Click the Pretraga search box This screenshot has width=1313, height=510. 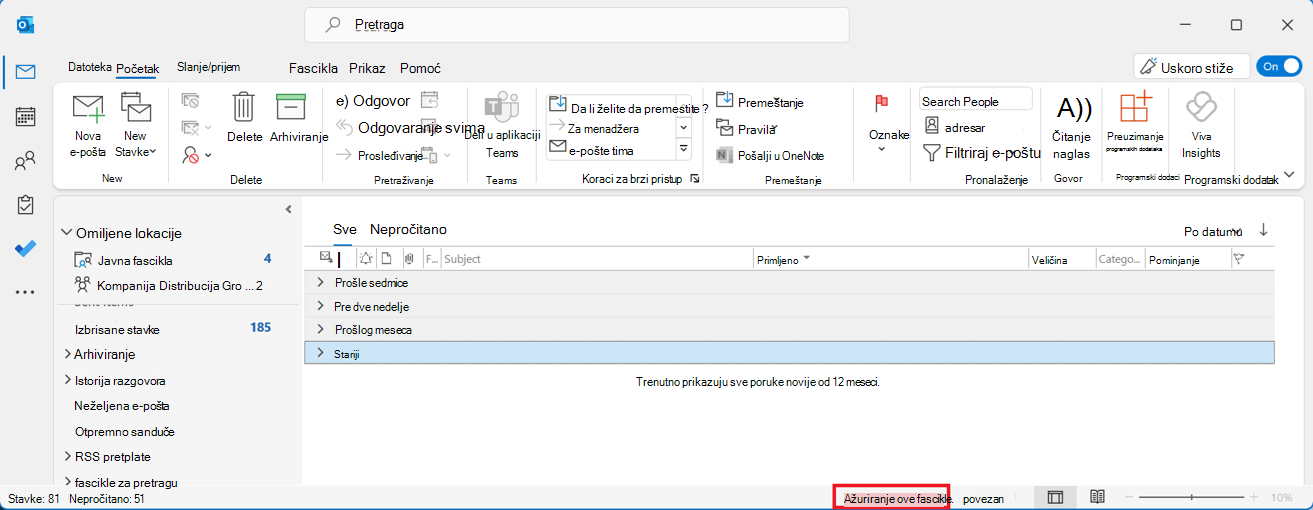[x=577, y=24]
